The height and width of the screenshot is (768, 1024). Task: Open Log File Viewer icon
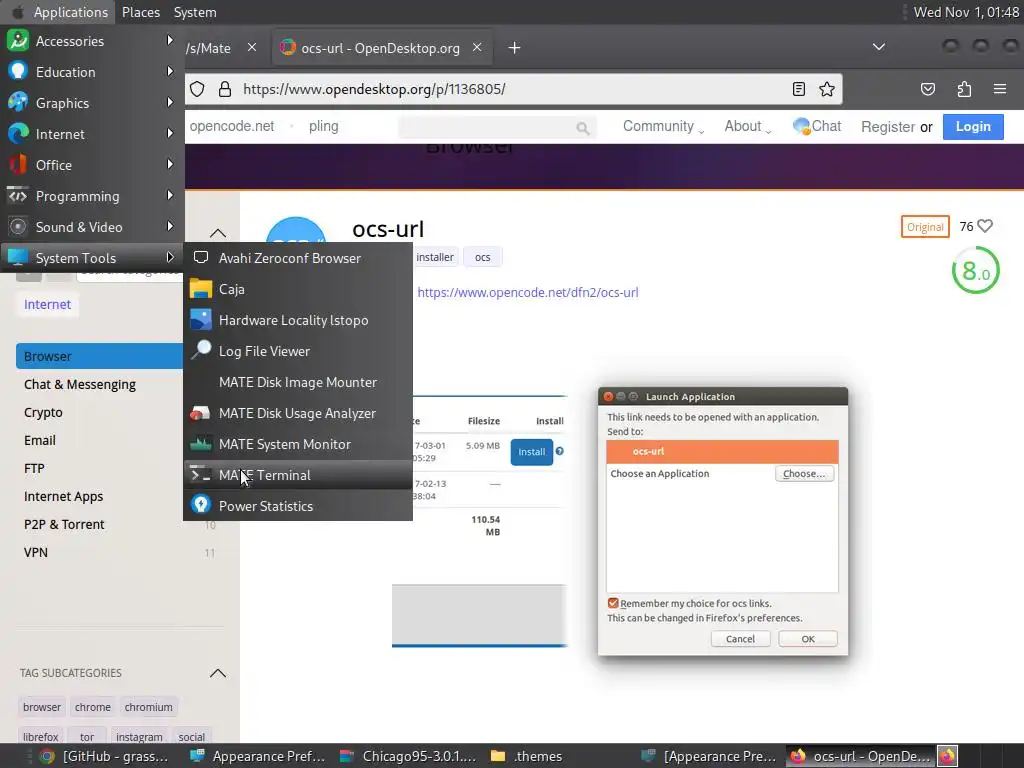click(200, 350)
